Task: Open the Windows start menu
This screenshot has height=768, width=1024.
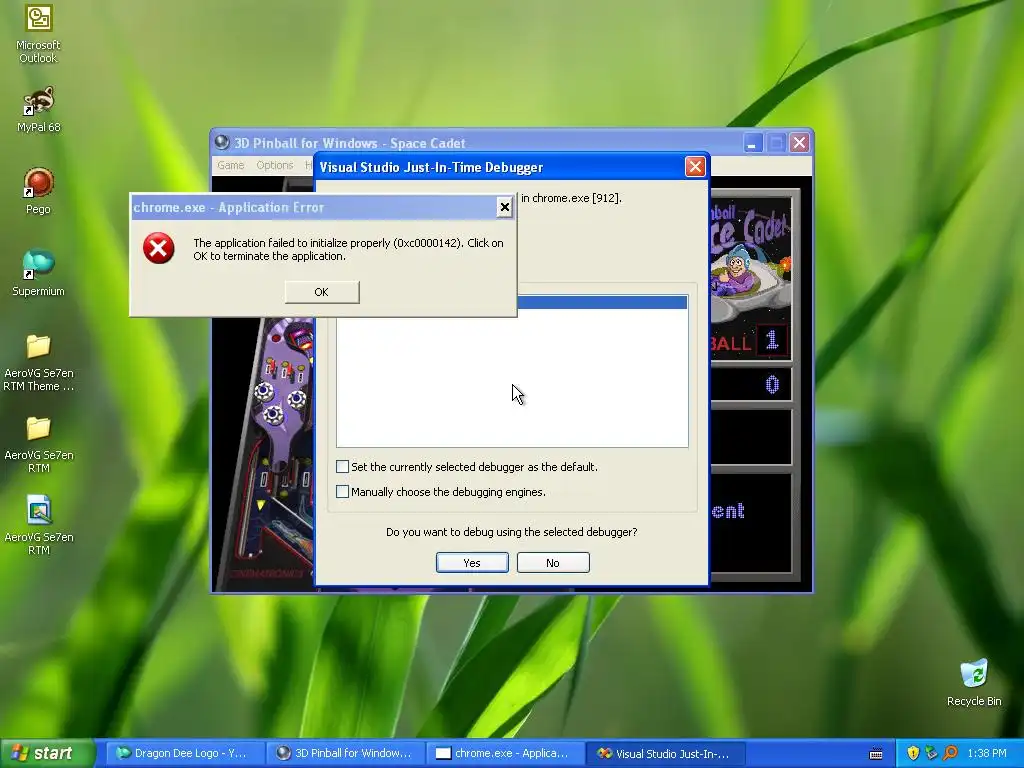Action: [x=46, y=753]
